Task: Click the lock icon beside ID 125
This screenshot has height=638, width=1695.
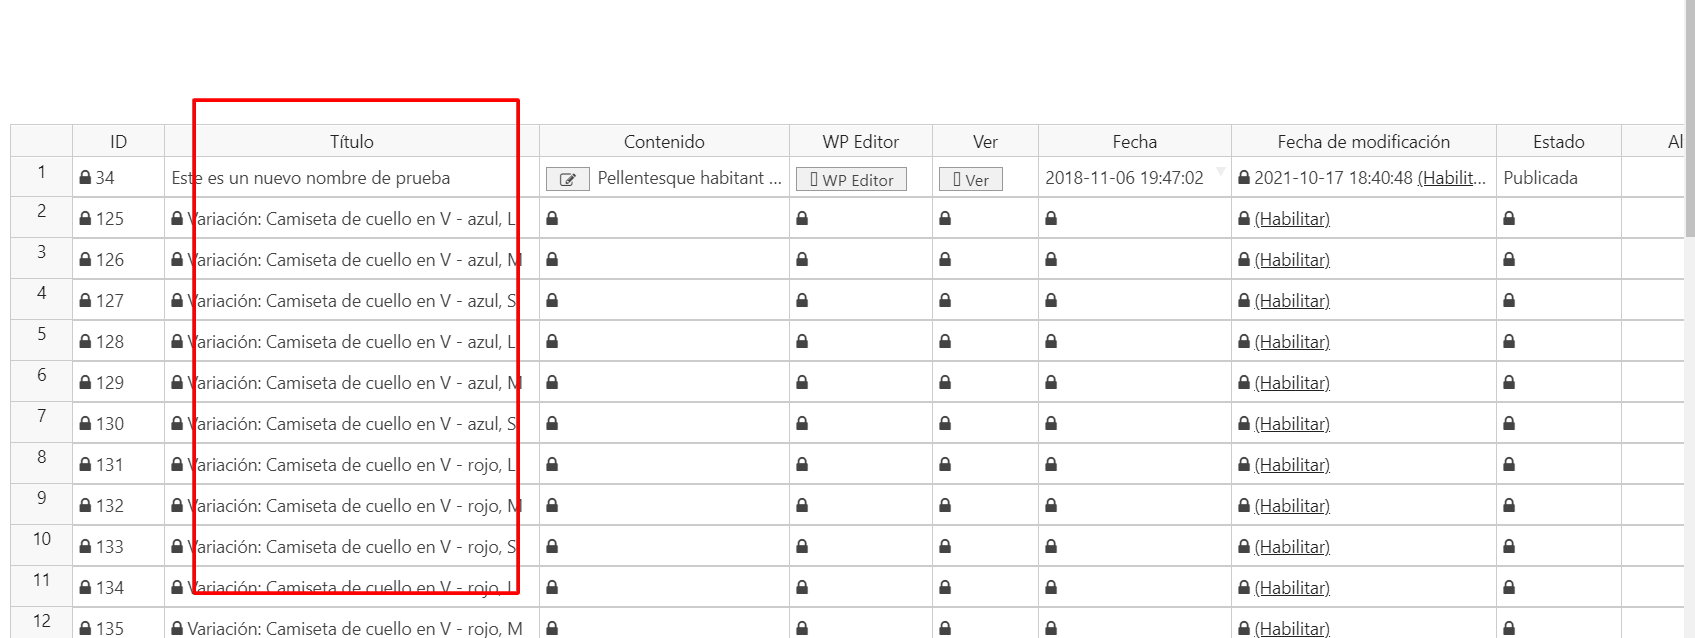Action: [x=86, y=219]
